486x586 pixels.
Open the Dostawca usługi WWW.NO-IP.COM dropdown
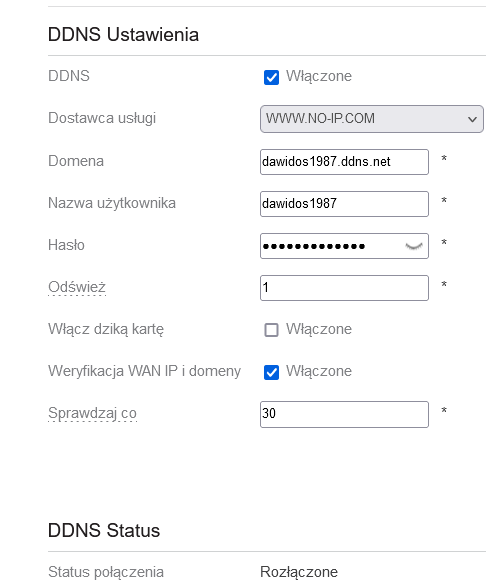pyautogui.click(x=372, y=119)
